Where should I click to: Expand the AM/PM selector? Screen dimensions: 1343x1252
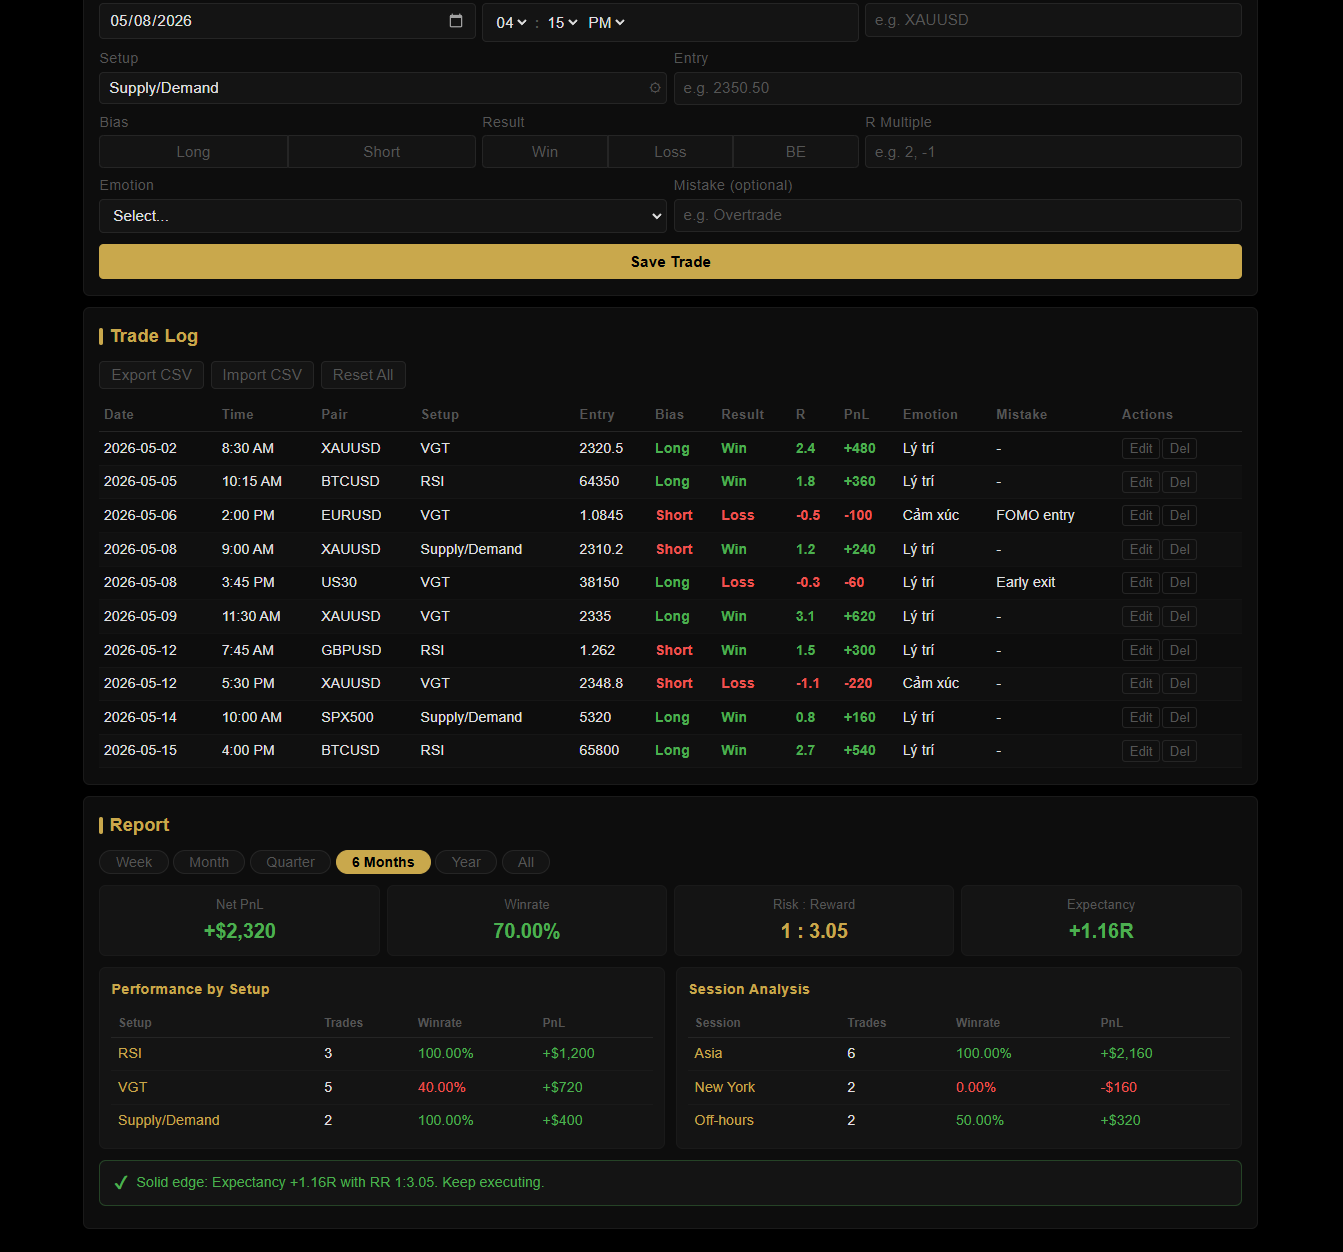pyautogui.click(x=606, y=23)
